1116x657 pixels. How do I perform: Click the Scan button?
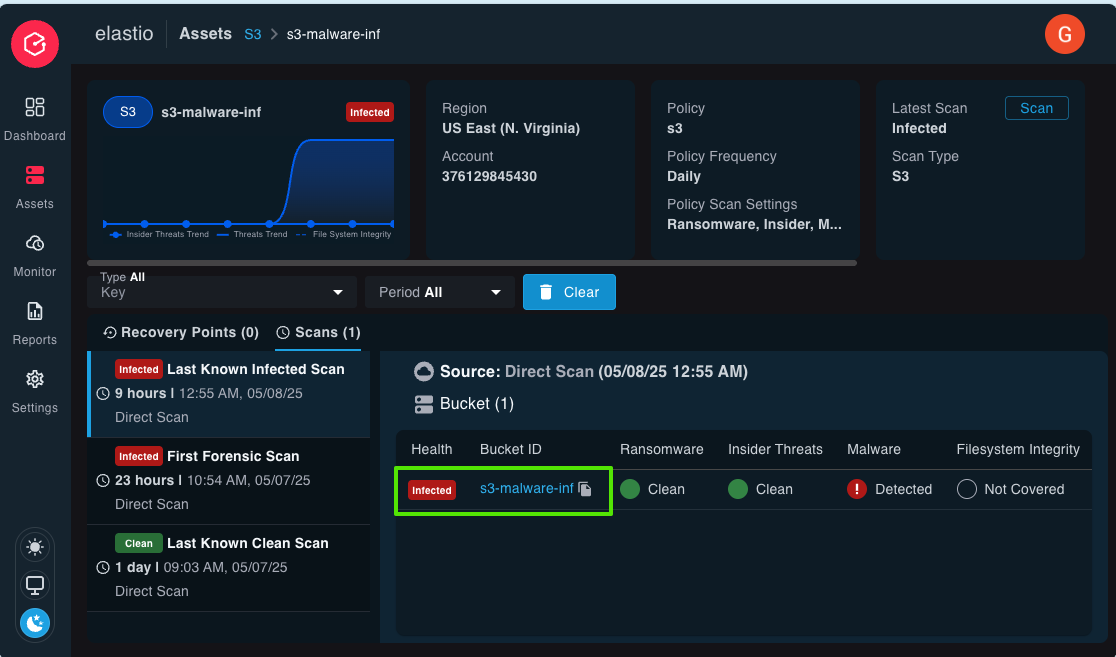pos(1036,108)
